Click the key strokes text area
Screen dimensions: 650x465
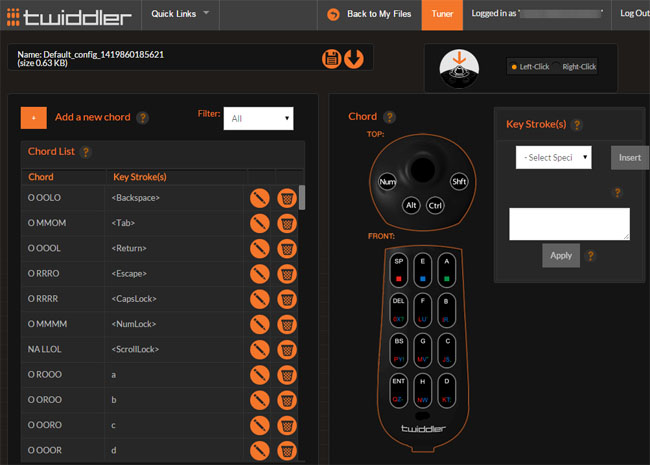[x=569, y=224]
